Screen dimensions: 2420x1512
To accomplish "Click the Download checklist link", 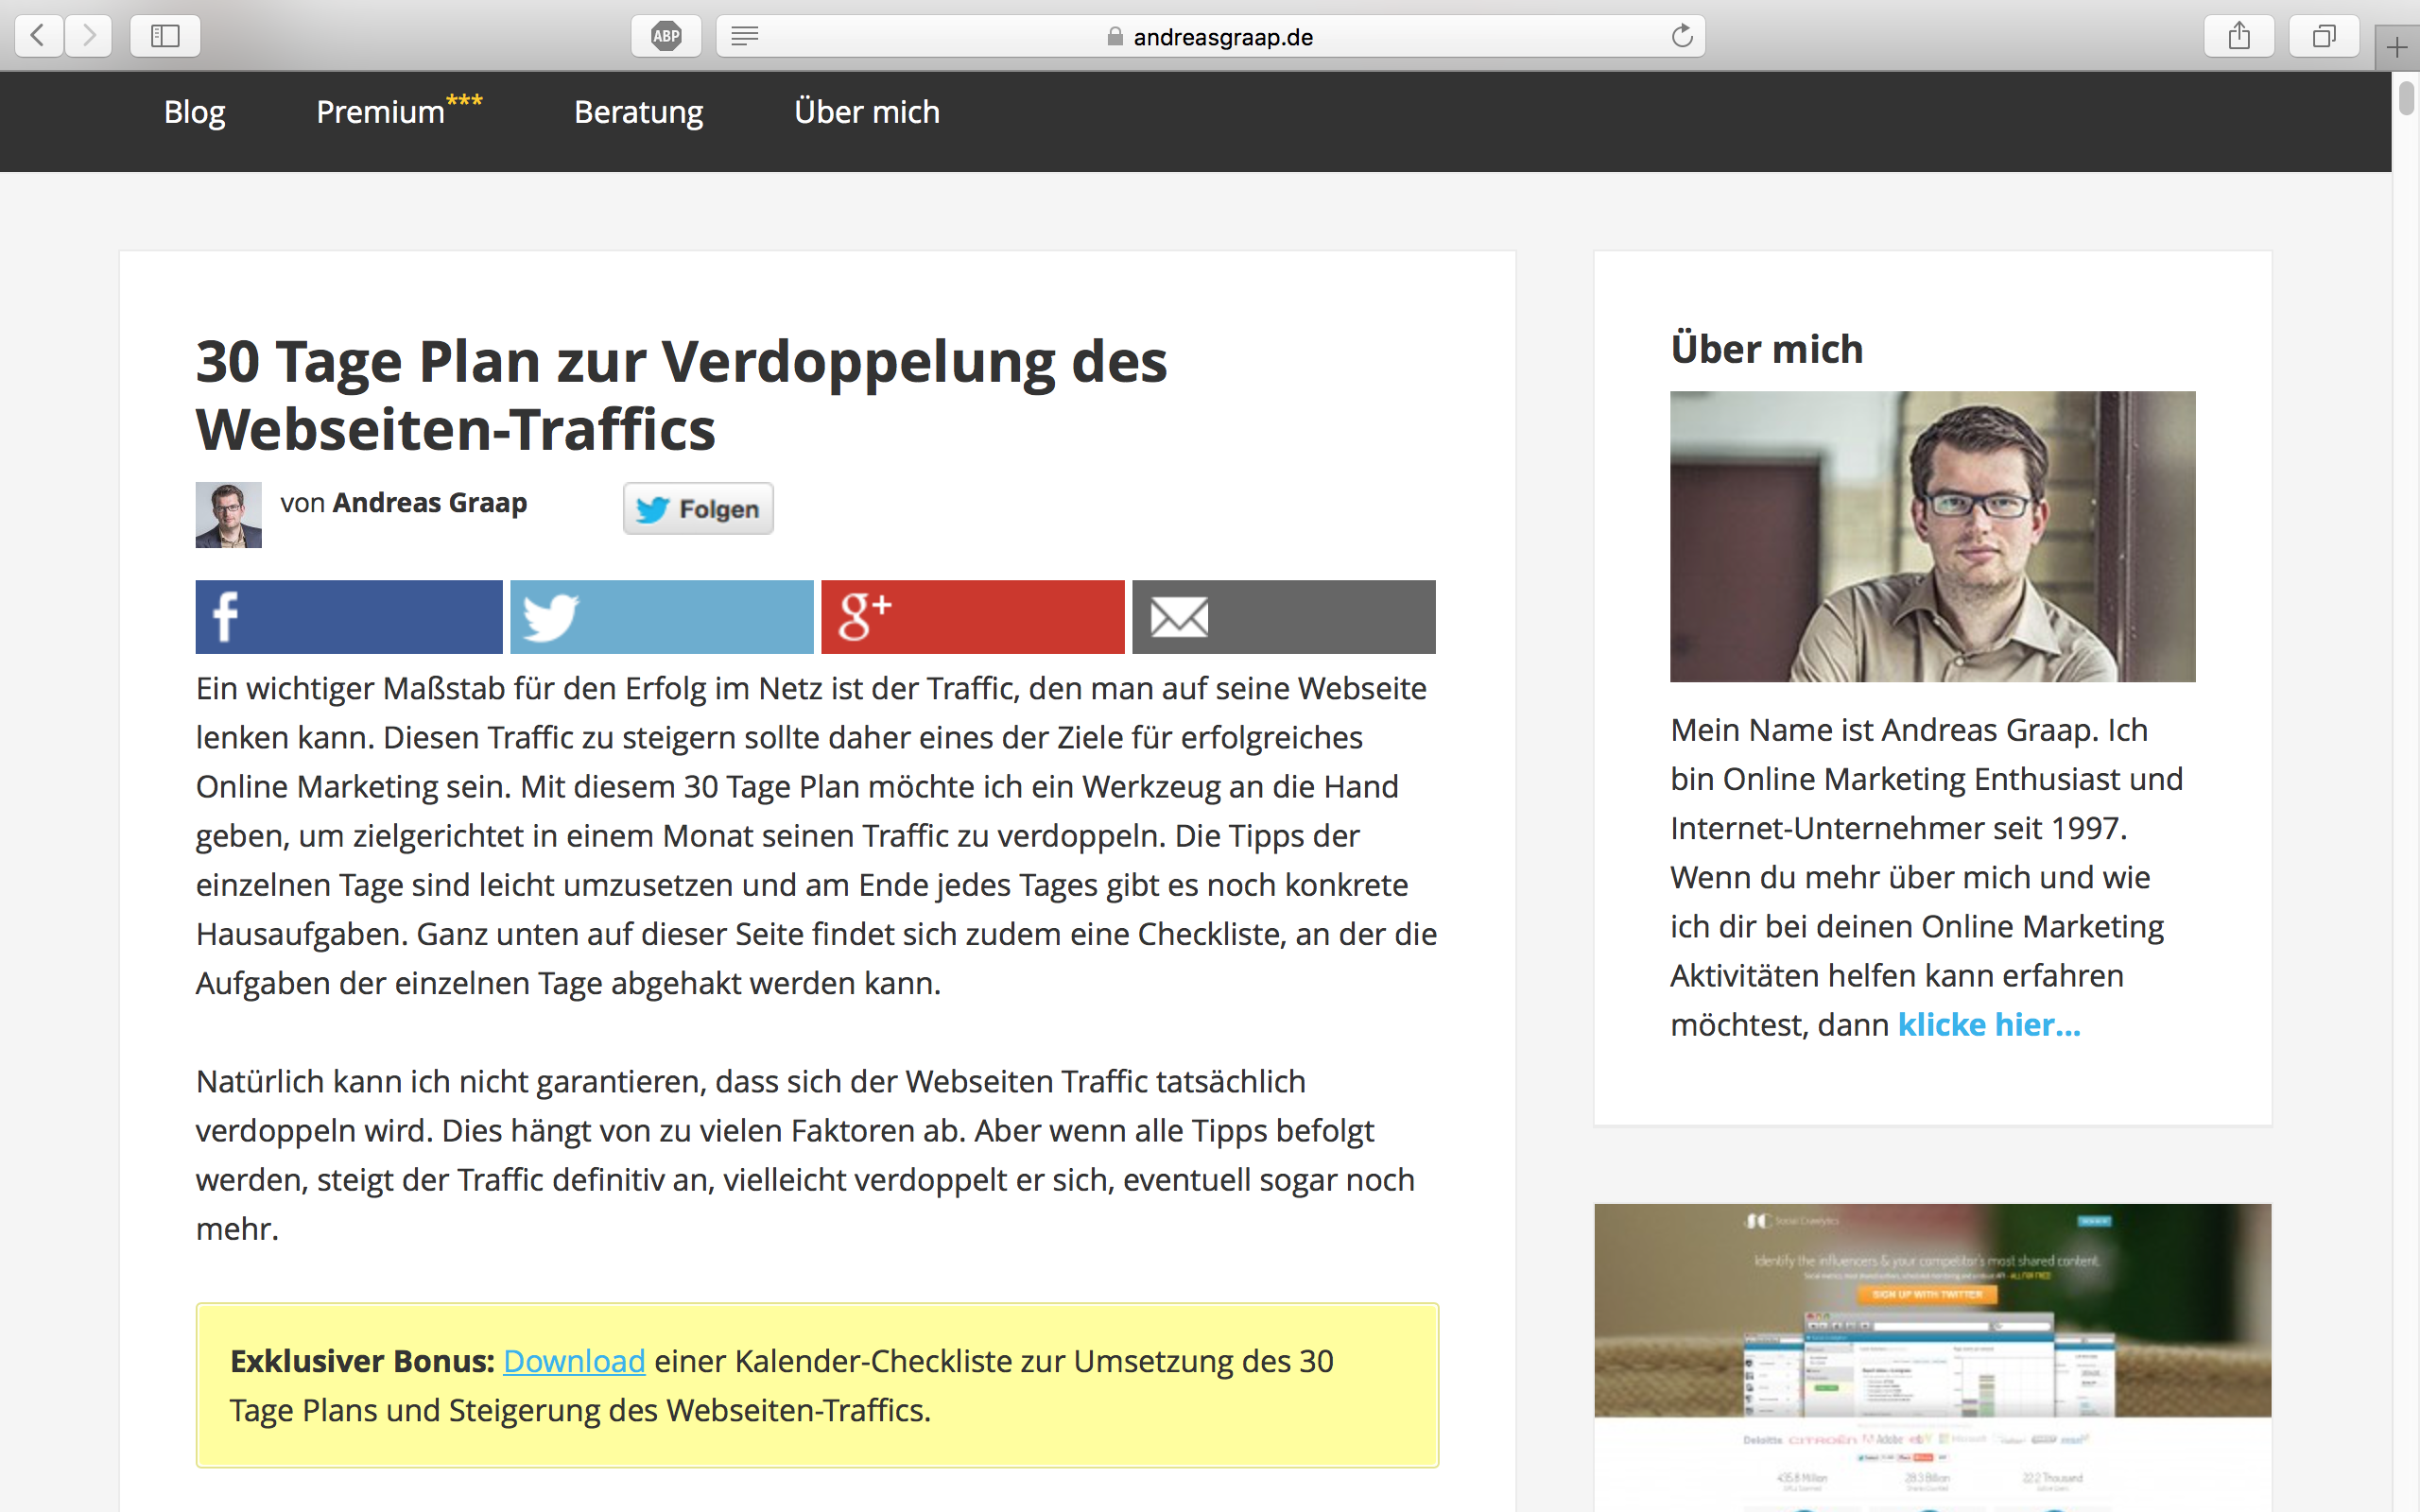I will click(574, 1361).
